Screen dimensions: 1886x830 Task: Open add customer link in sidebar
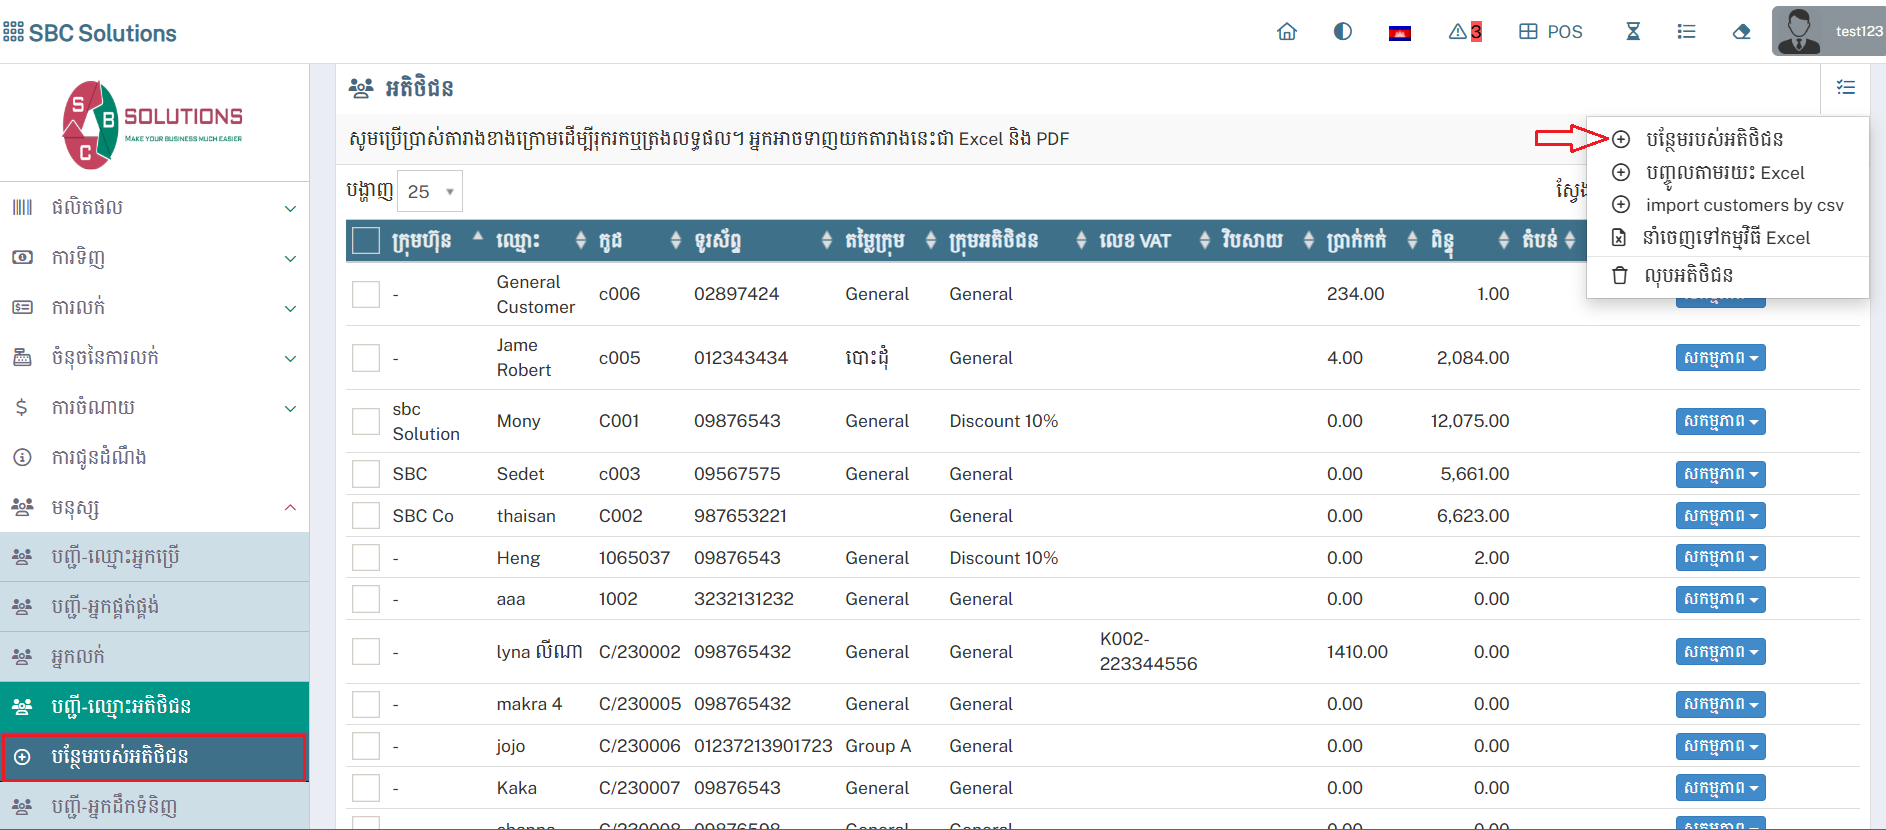click(155, 757)
